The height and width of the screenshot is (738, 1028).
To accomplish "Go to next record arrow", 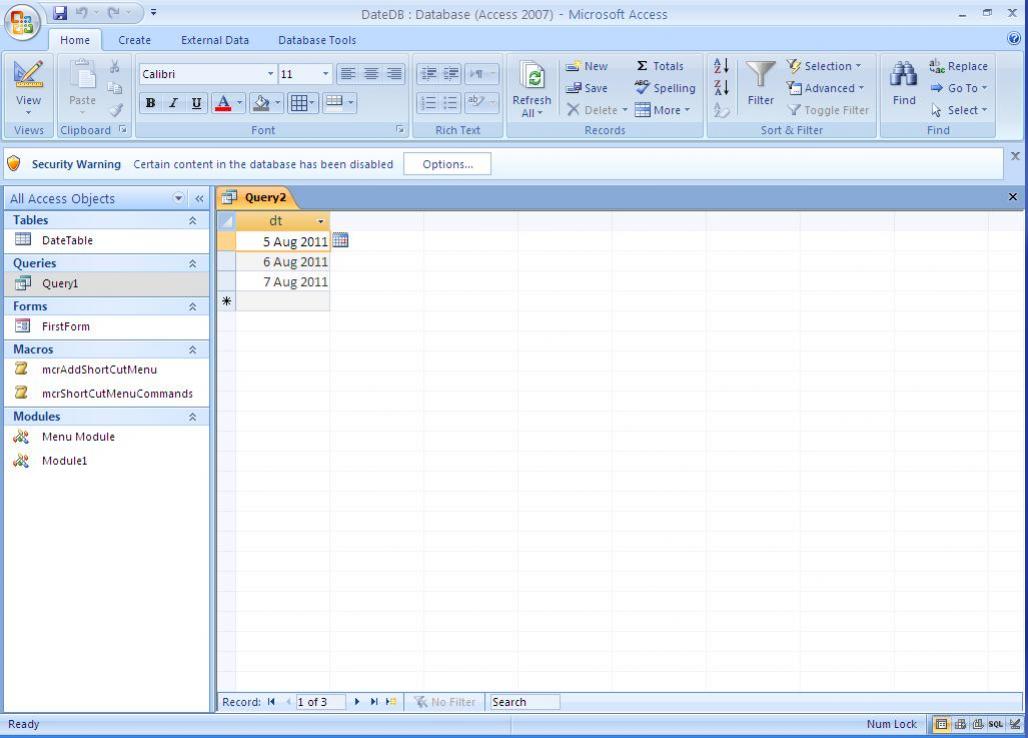I will coord(357,702).
